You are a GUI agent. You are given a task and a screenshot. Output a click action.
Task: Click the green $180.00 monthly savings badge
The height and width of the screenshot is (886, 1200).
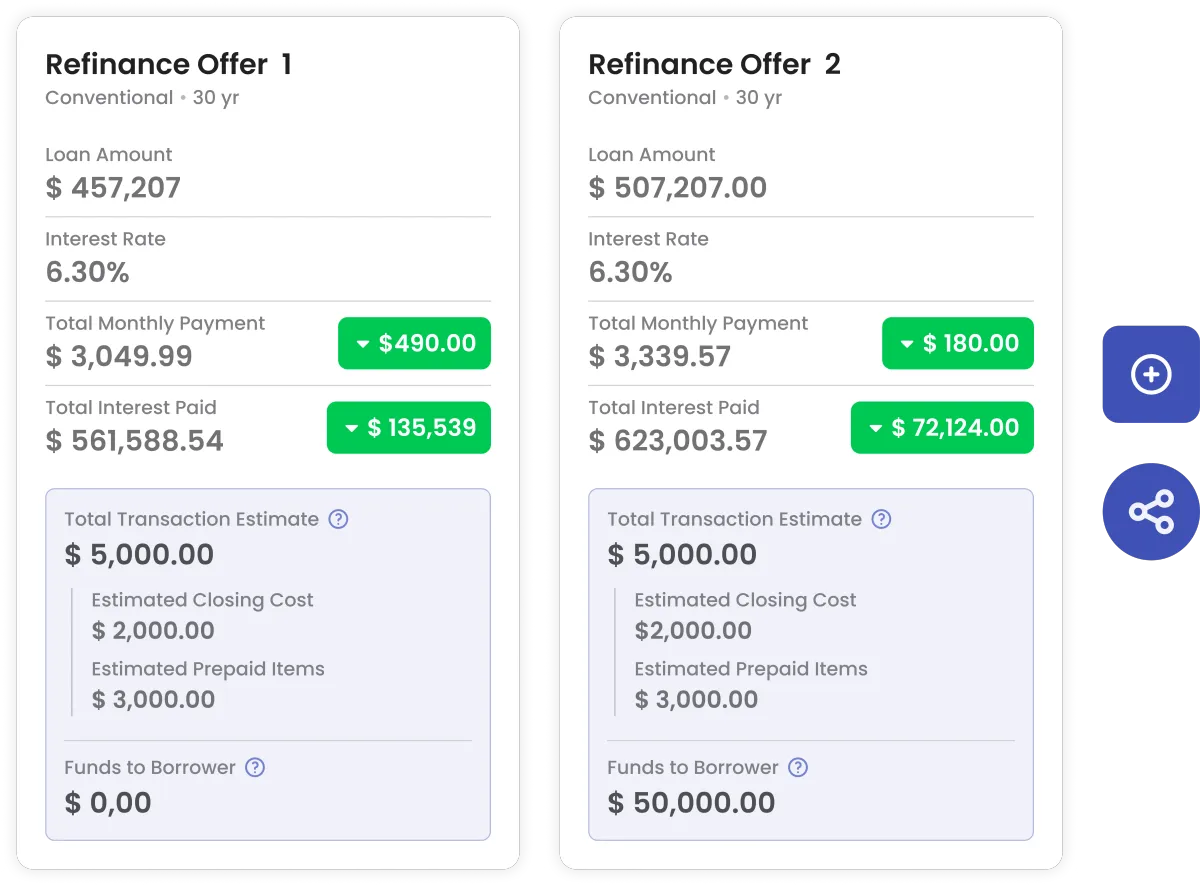tap(957, 343)
